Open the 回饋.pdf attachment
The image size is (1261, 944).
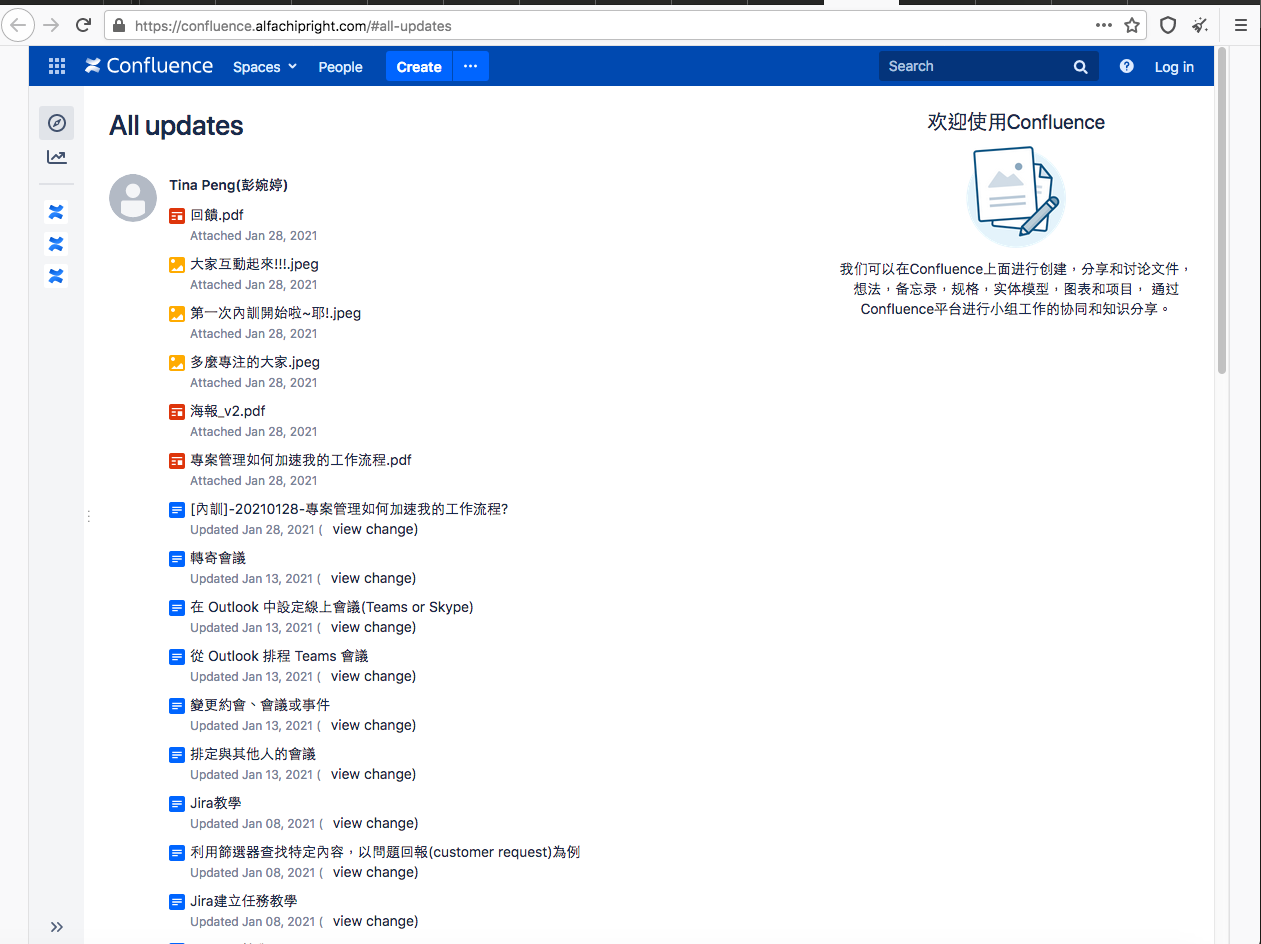click(x=217, y=215)
